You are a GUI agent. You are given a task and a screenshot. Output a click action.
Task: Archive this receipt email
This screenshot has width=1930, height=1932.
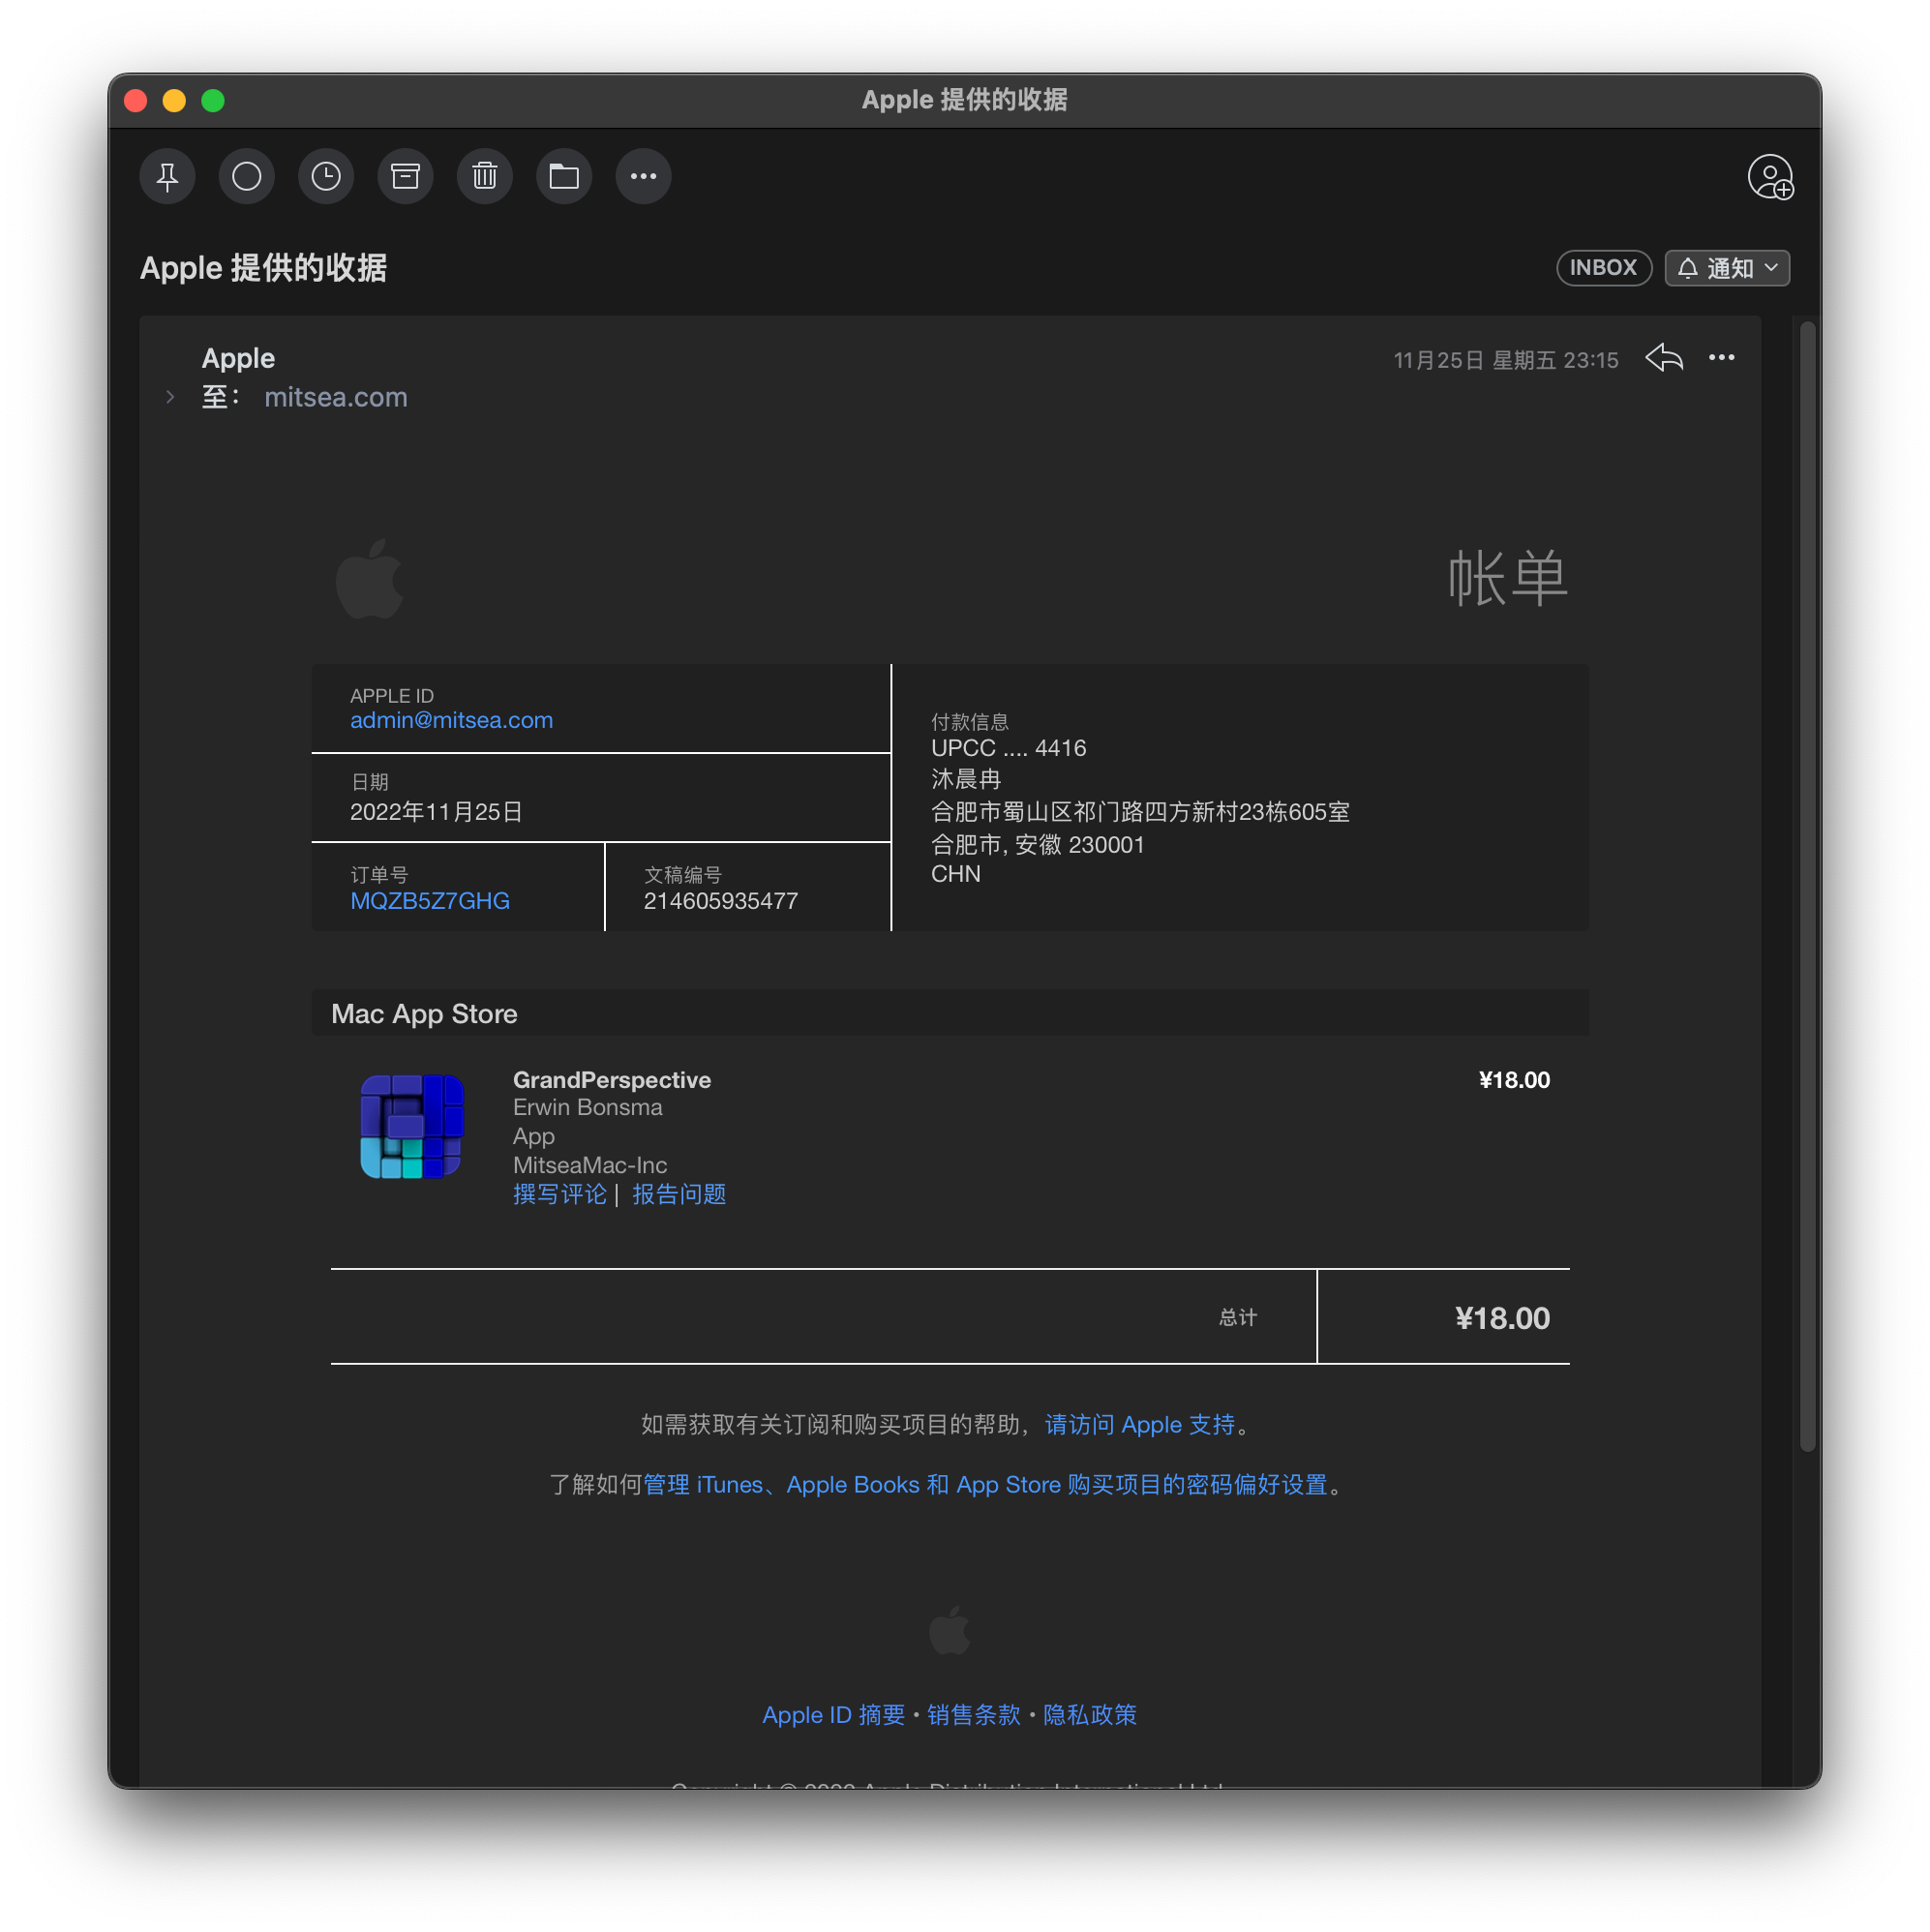tap(405, 177)
